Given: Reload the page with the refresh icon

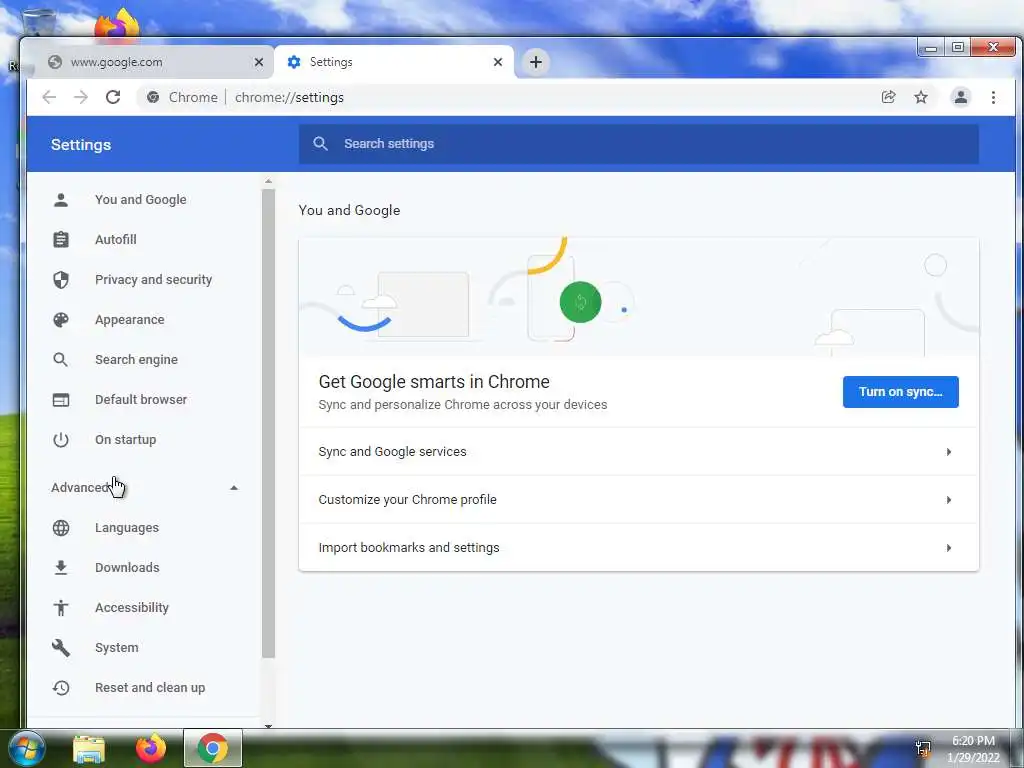Looking at the screenshot, I should [x=113, y=97].
